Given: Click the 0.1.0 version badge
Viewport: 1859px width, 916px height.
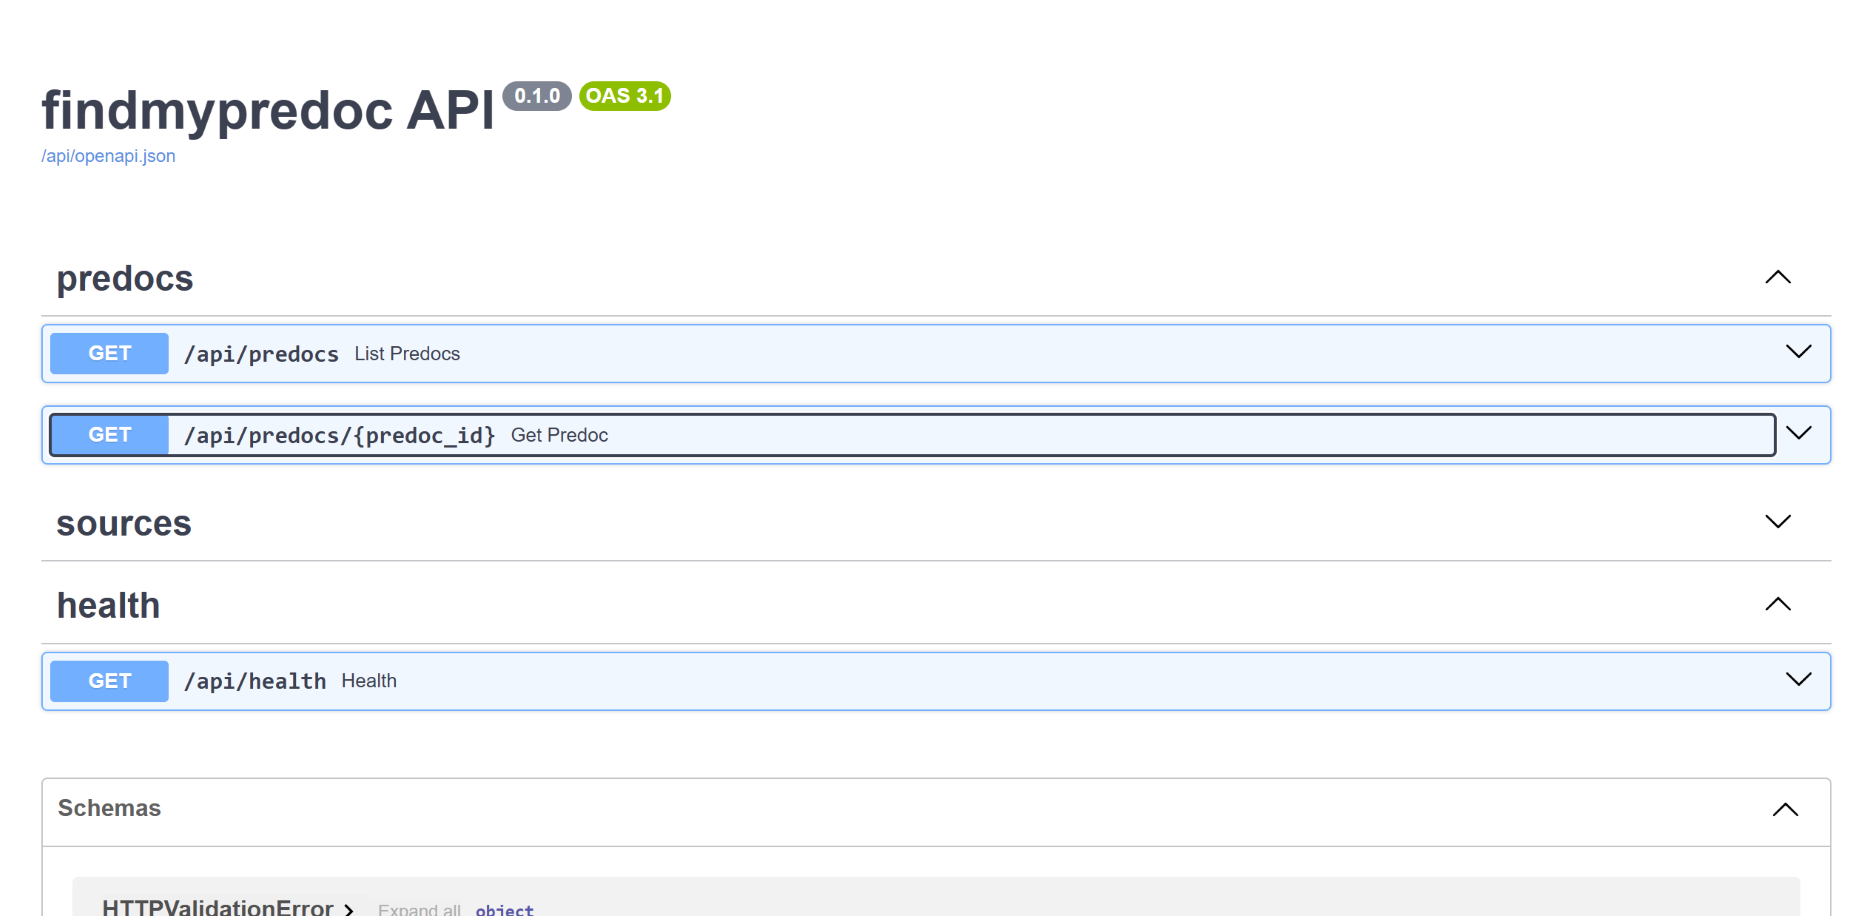Looking at the screenshot, I should (x=537, y=96).
